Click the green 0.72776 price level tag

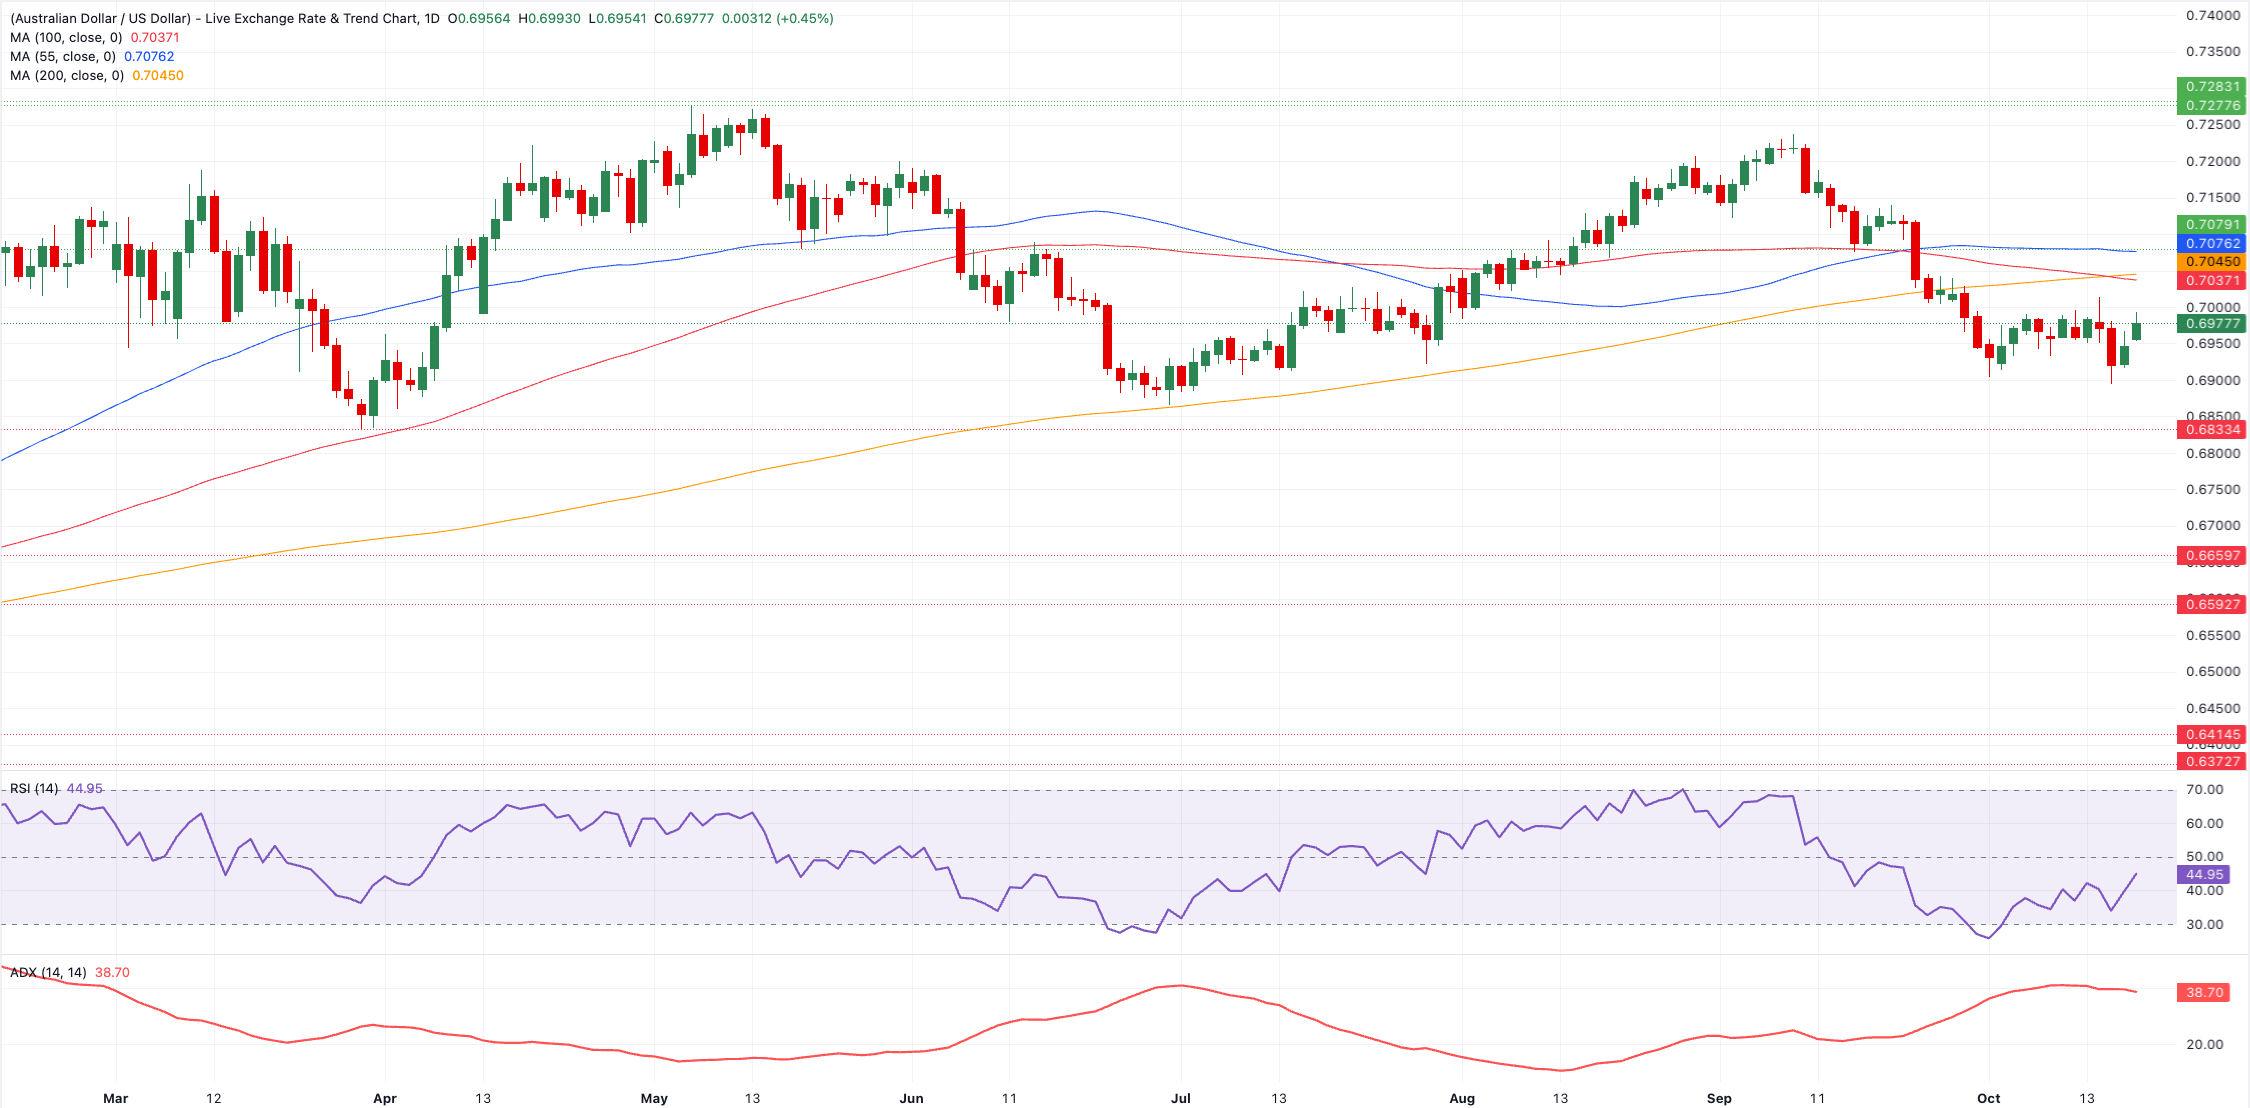pos(2212,105)
